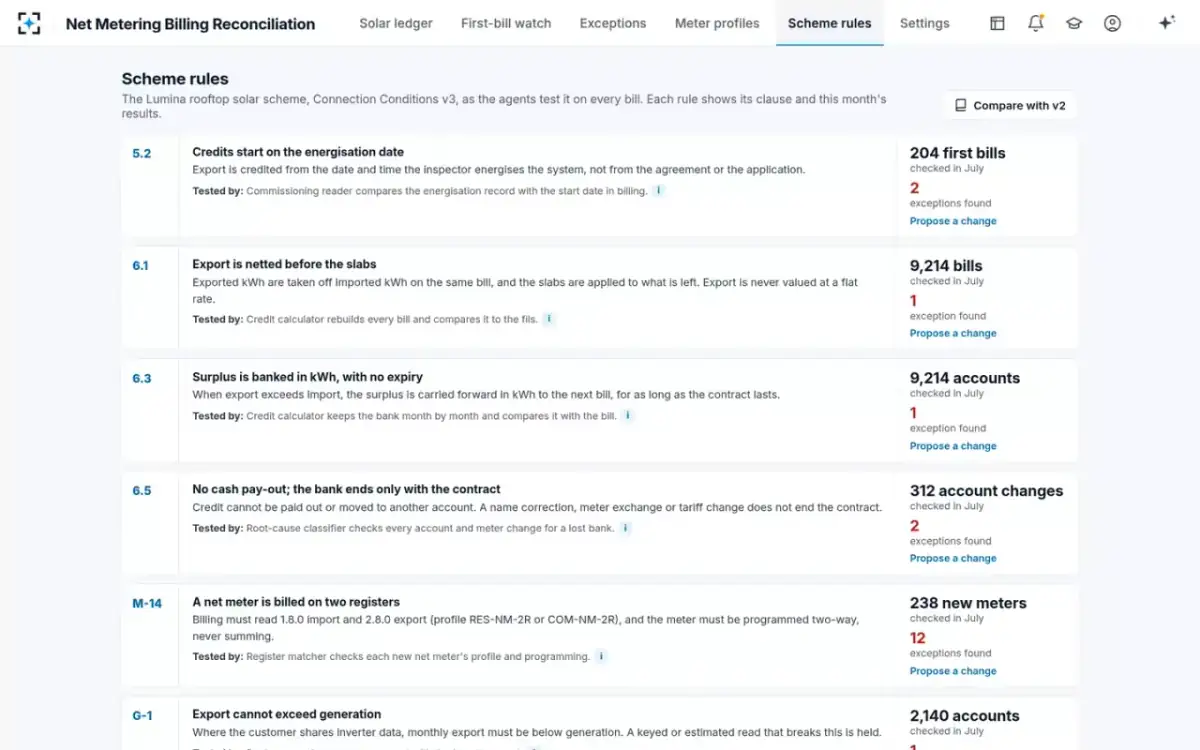Click the app logo icon
The width and height of the screenshot is (1200, 750).
pos(30,23)
